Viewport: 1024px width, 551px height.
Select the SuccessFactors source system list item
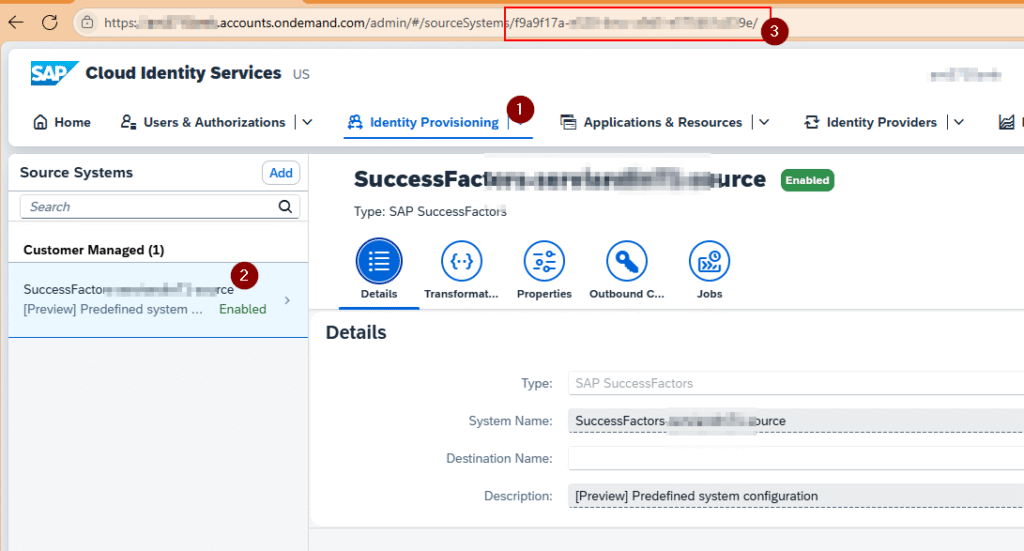tap(158, 300)
